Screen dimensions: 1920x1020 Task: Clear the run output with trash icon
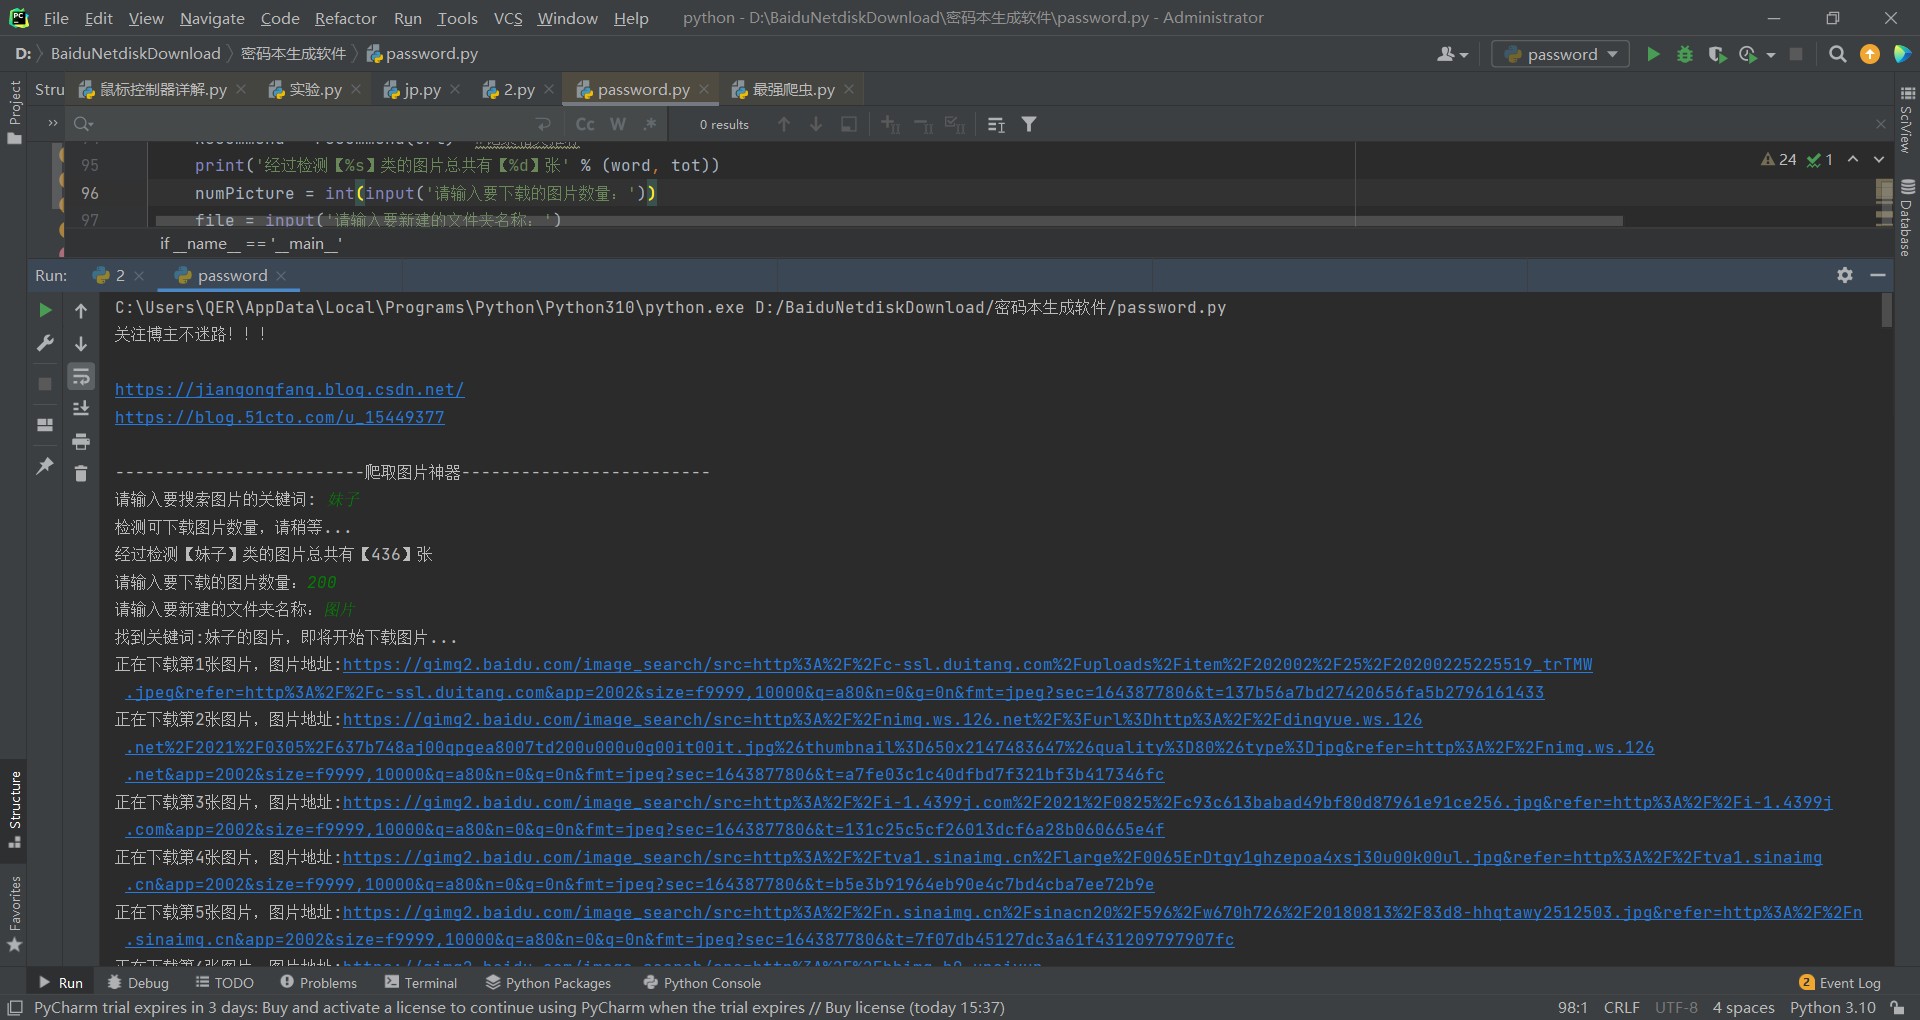(81, 473)
